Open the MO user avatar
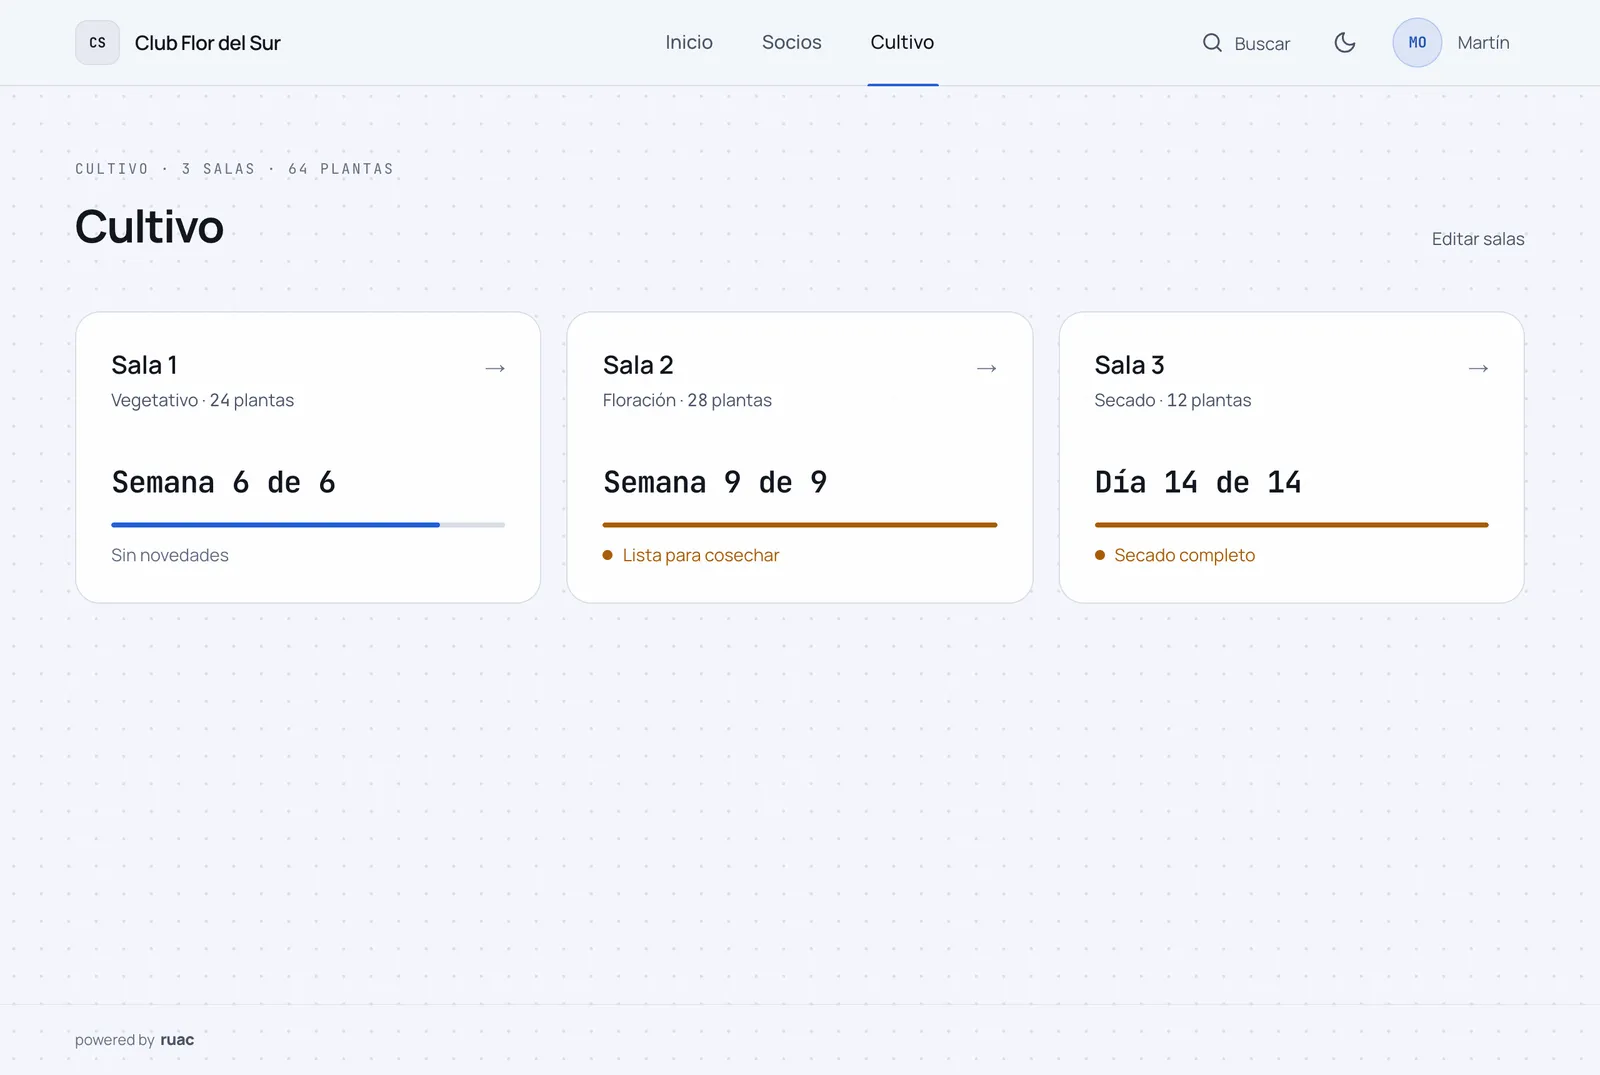The height and width of the screenshot is (1075, 1600). [1417, 43]
